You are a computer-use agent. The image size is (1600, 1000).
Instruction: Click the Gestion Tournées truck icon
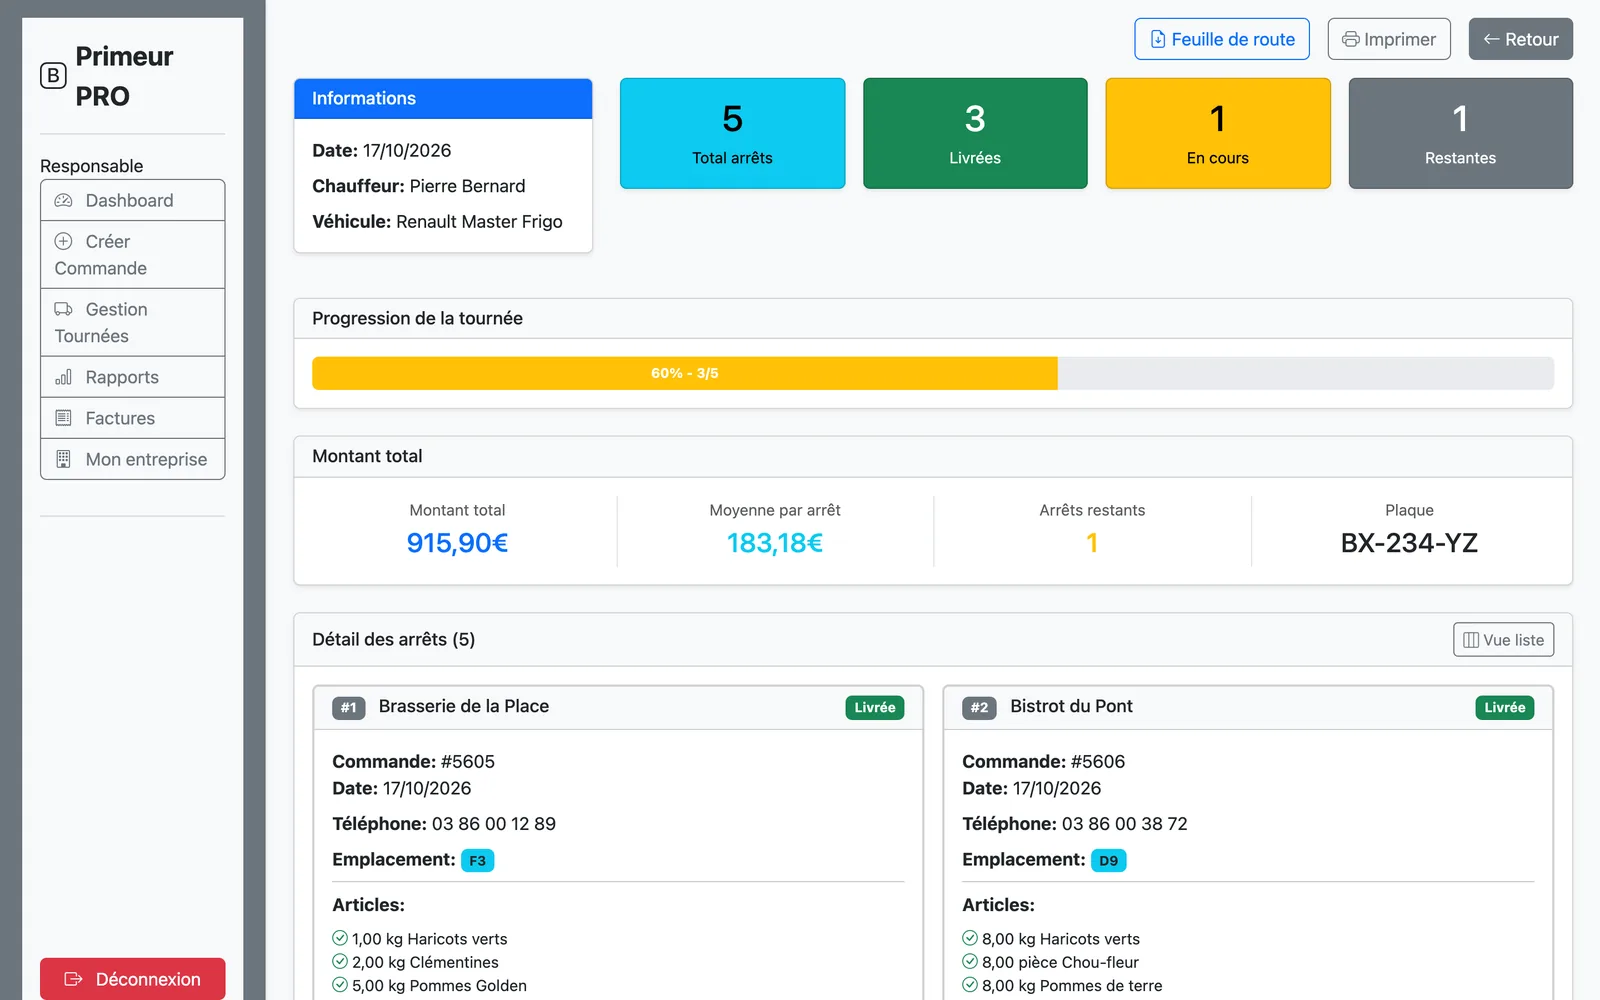(x=63, y=309)
